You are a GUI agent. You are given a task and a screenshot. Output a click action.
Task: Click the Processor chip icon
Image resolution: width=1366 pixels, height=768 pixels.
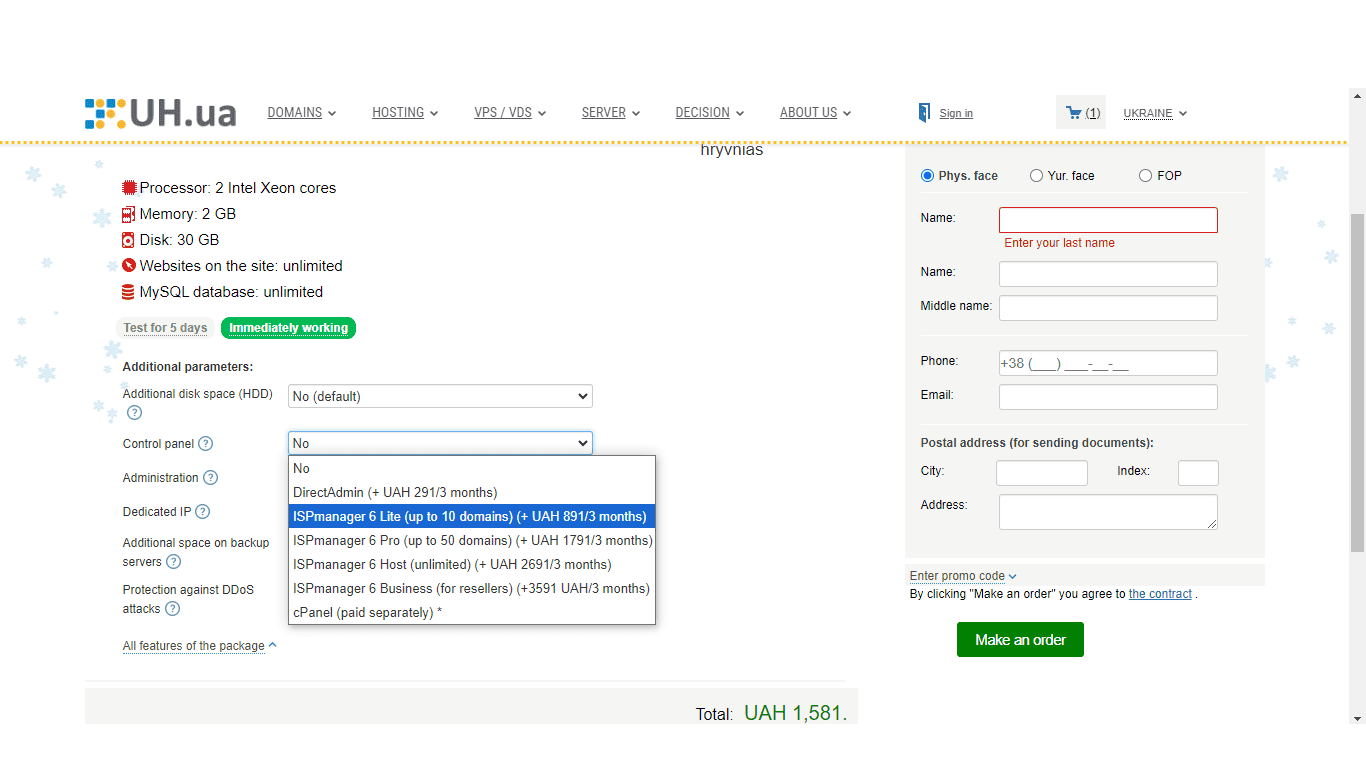click(128, 188)
